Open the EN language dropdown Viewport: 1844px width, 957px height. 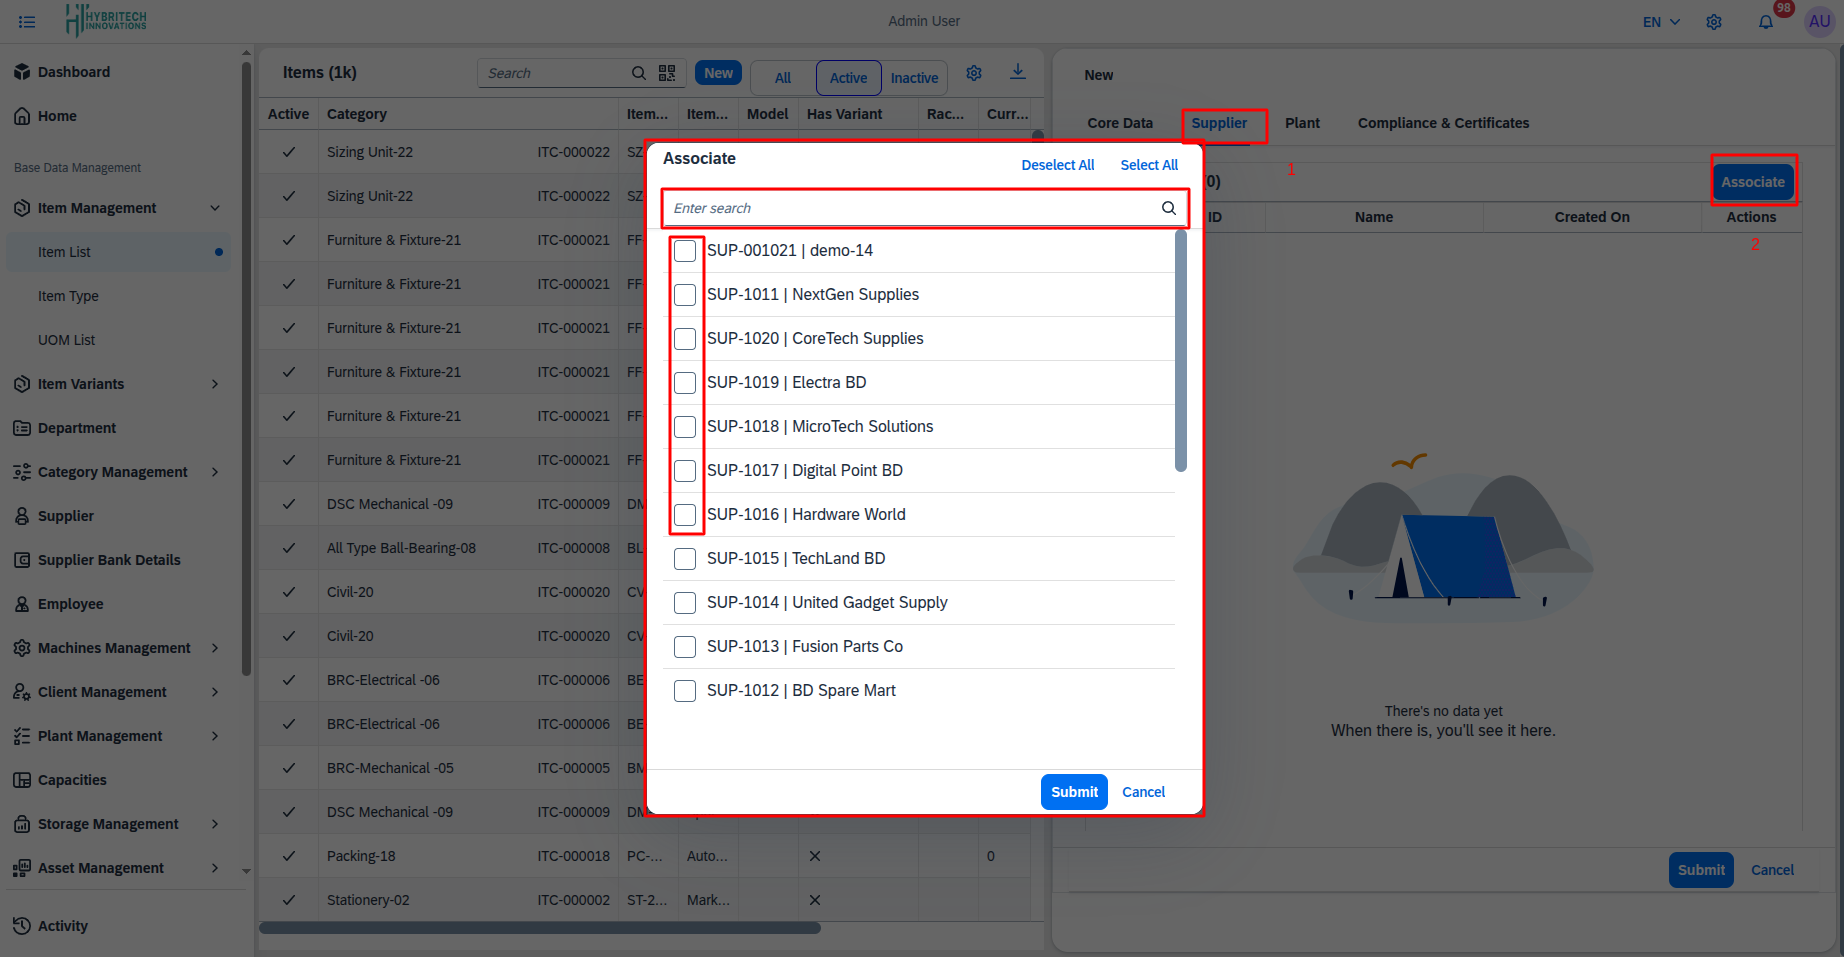point(1661,22)
